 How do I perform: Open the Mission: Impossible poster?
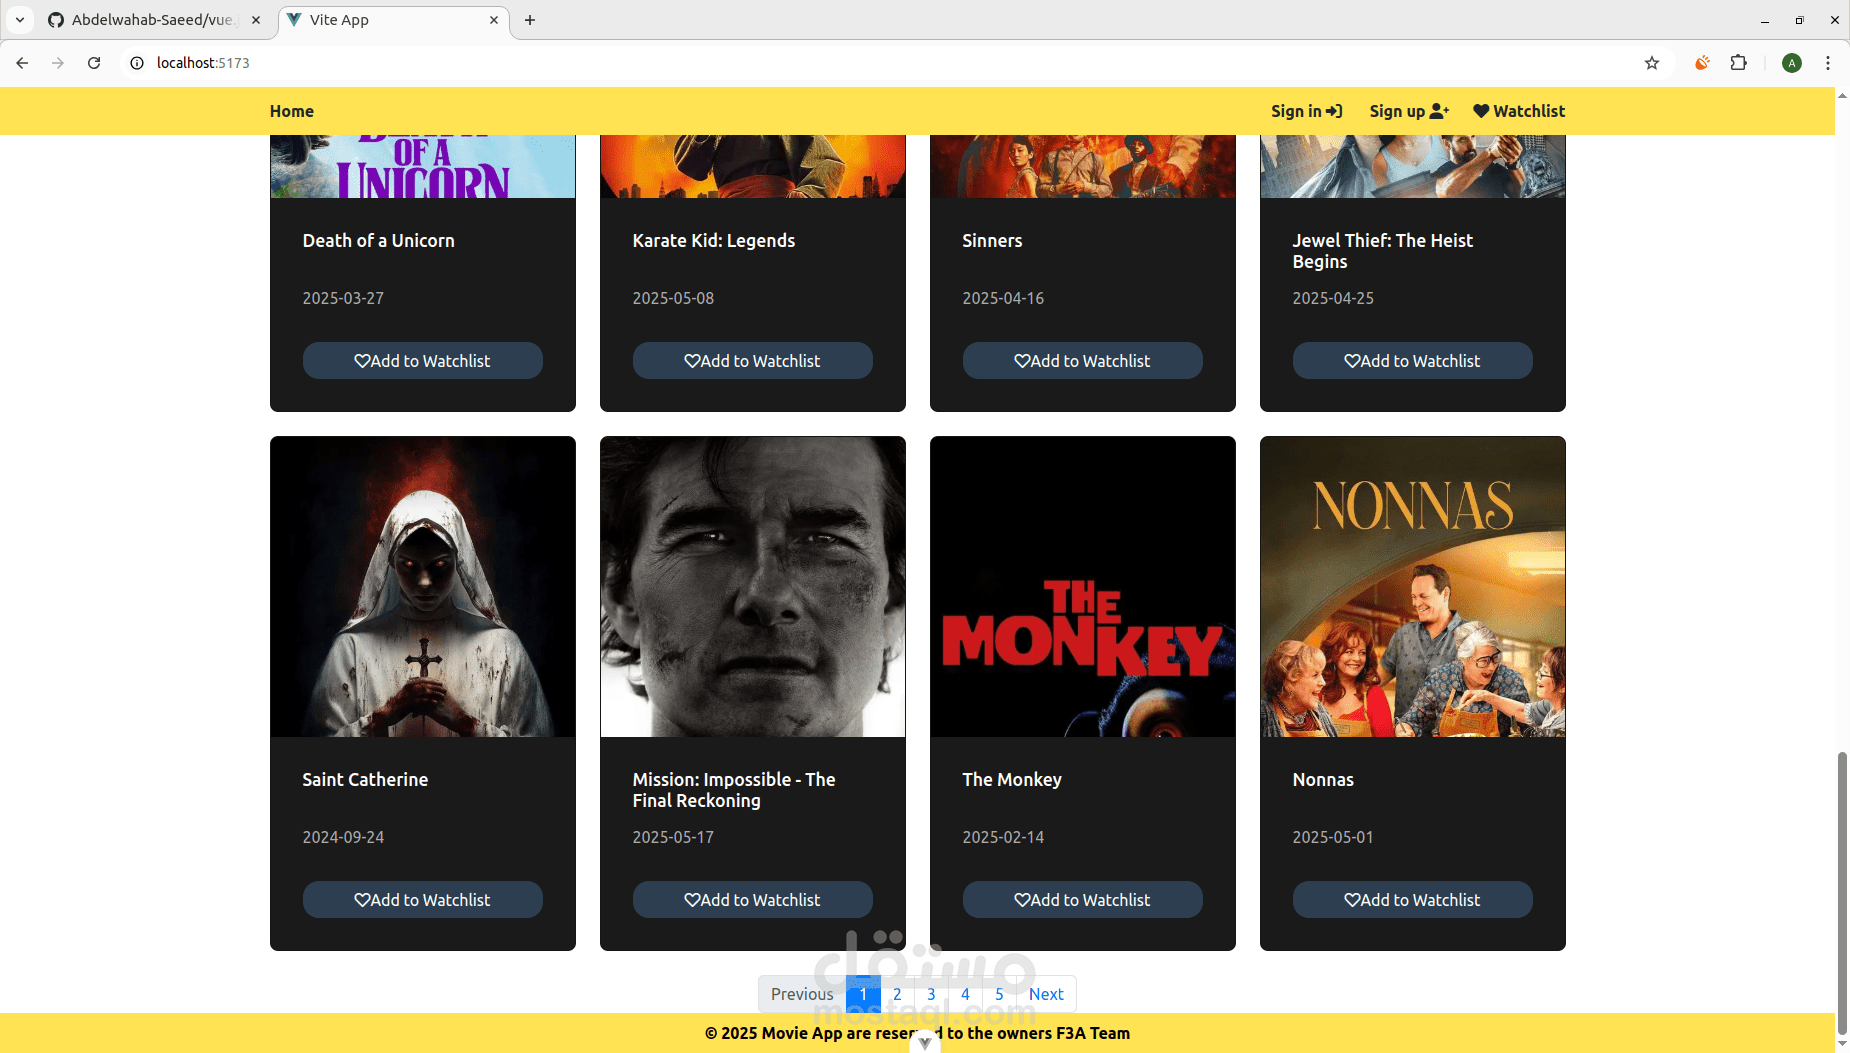tap(753, 587)
